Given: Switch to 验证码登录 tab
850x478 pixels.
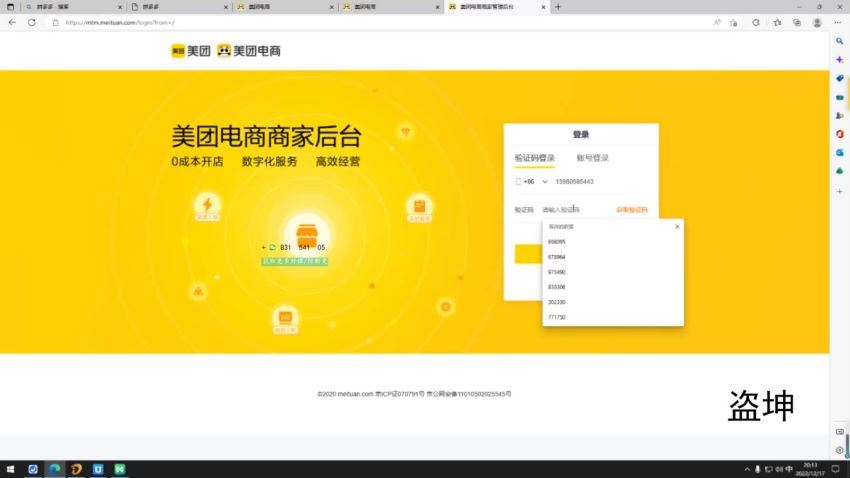Looking at the screenshot, I should [x=535, y=158].
